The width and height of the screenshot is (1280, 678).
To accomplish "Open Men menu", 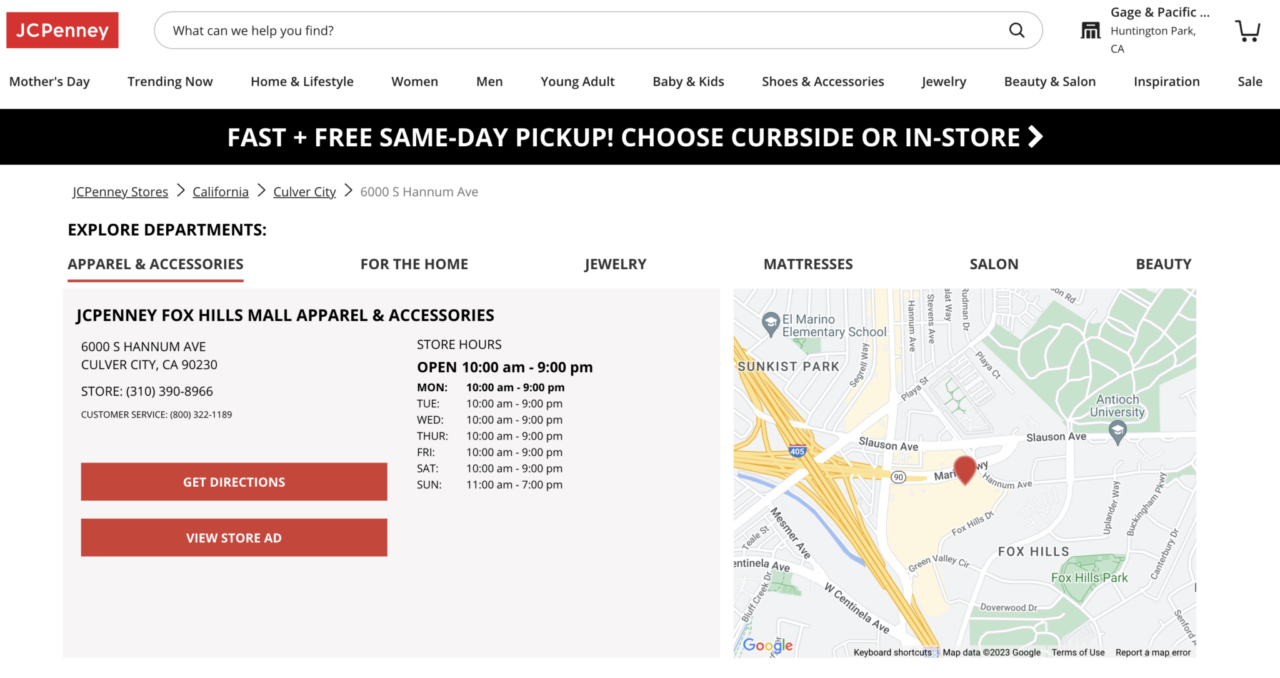I will [489, 82].
